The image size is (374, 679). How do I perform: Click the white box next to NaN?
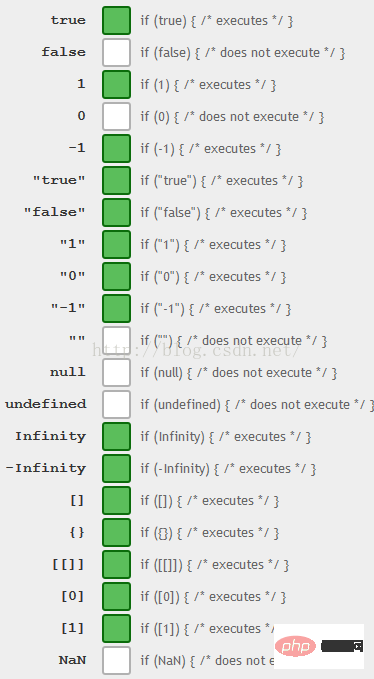click(116, 661)
